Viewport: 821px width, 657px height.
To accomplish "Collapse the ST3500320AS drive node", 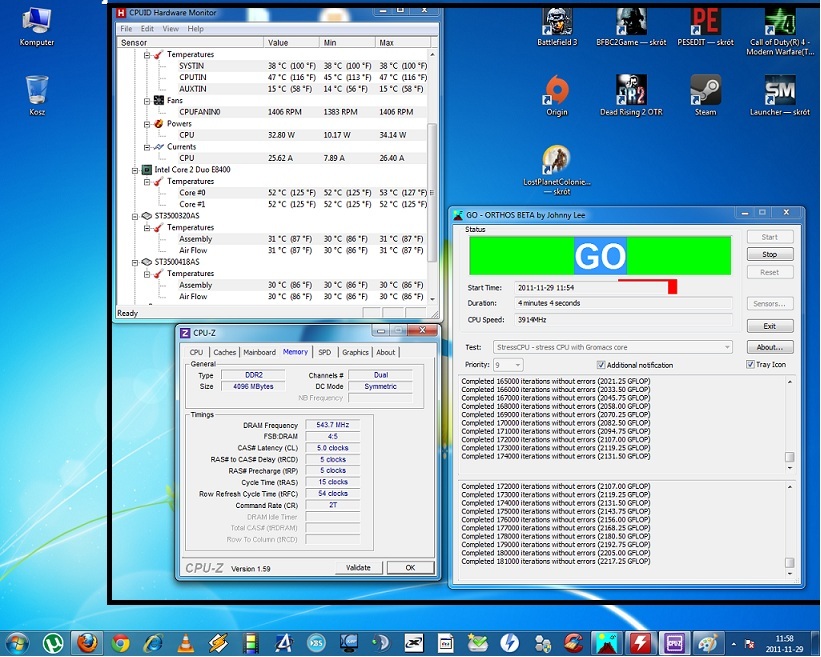I will point(135,216).
